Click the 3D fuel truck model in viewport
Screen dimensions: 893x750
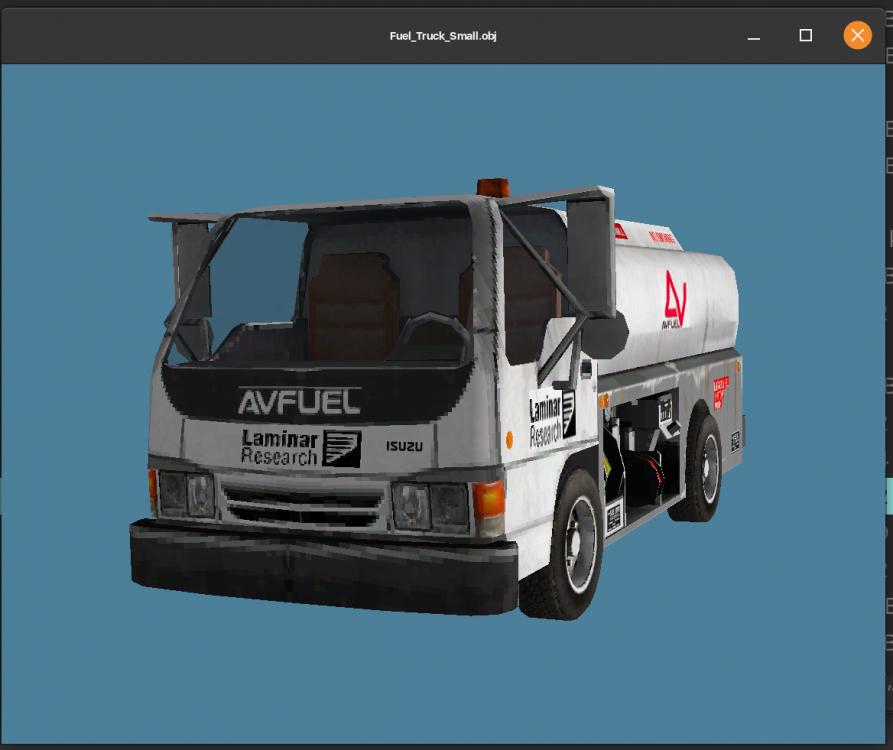(437, 400)
